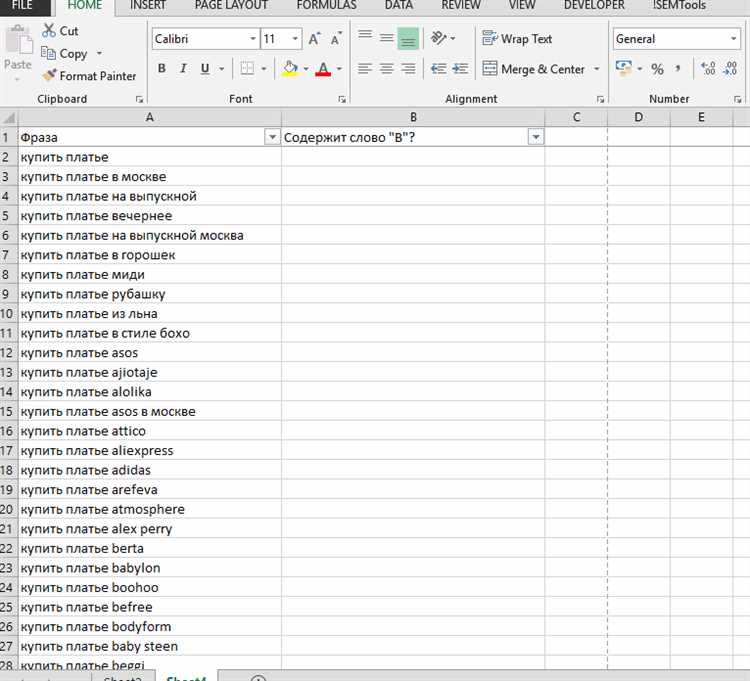Viewport: 750px width, 681px height.
Task: Open the text orientation tool
Action: pyautogui.click(x=439, y=38)
